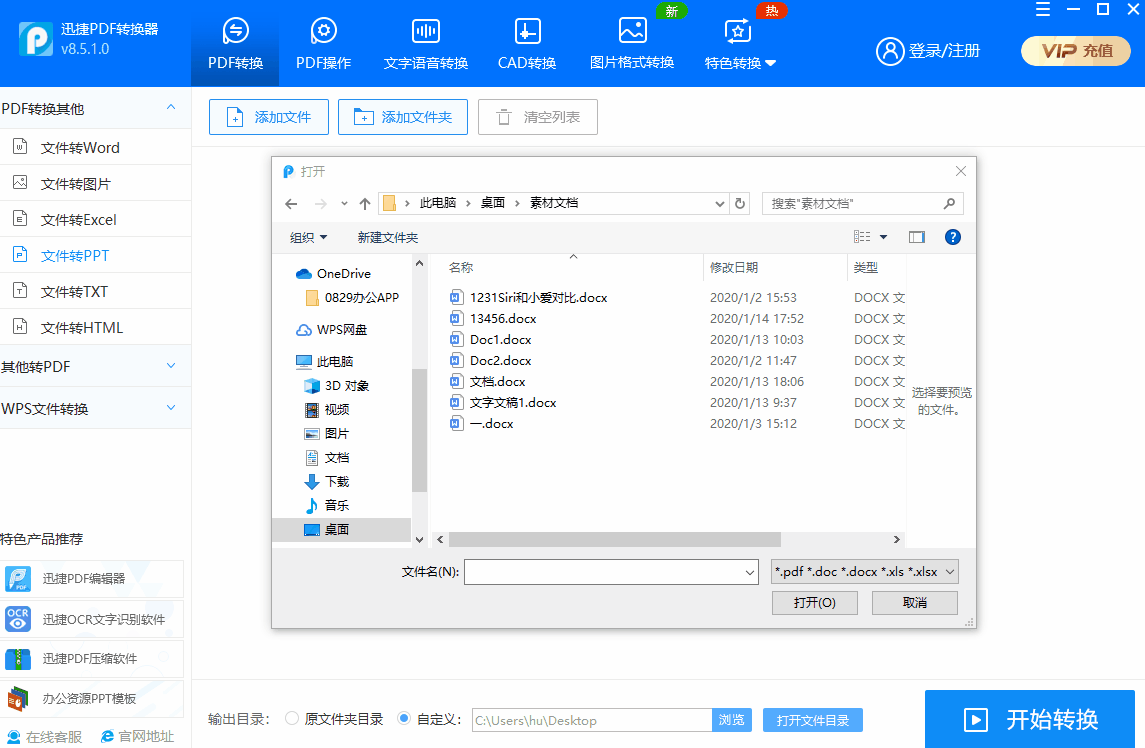Choose 文件转Word in sidebar
This screenshot has height=748, width=1145.
pos(80,148)
